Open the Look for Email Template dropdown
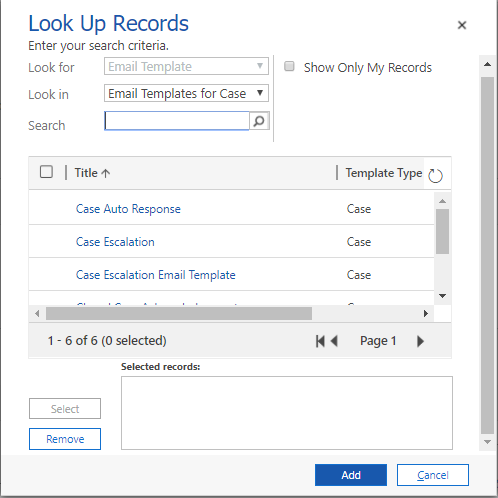 (186, 66)
